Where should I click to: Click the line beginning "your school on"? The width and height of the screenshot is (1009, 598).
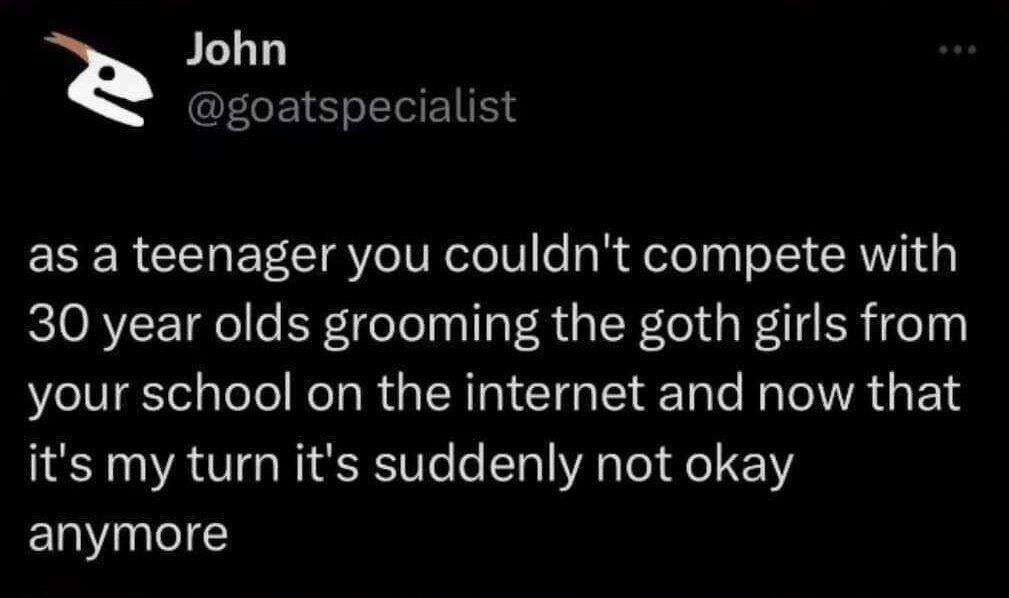click(x=494, y=396)
